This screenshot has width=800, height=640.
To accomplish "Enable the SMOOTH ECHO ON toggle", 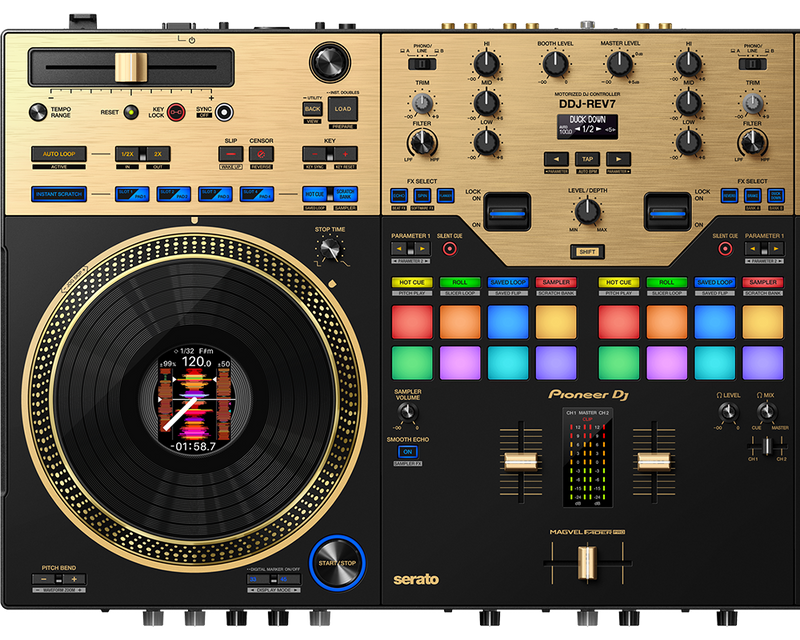I will pos(407,451).
